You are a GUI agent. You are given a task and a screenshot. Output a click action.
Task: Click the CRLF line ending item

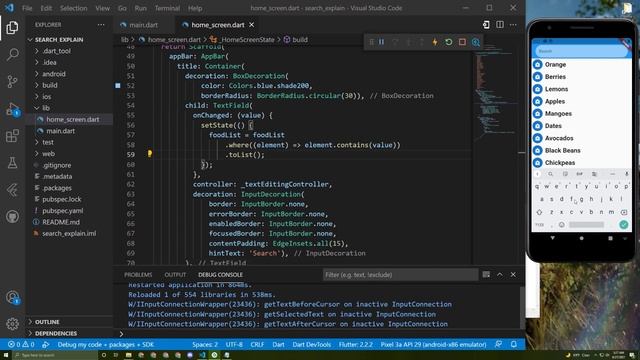[257, 344]
